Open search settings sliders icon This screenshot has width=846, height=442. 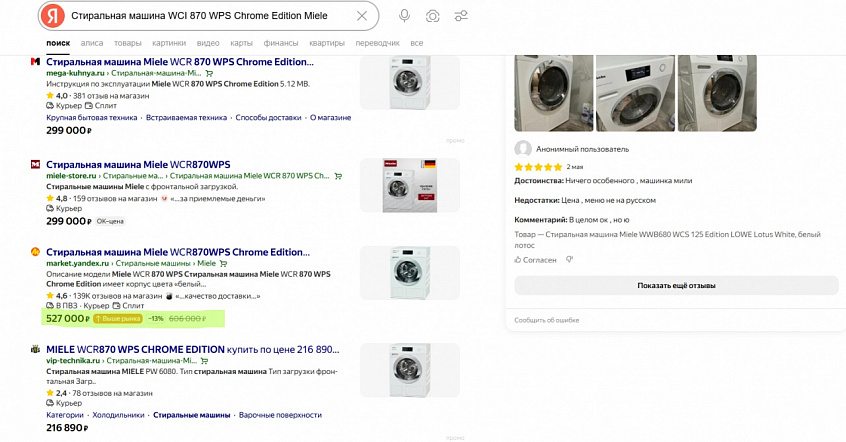pos(460,16)
